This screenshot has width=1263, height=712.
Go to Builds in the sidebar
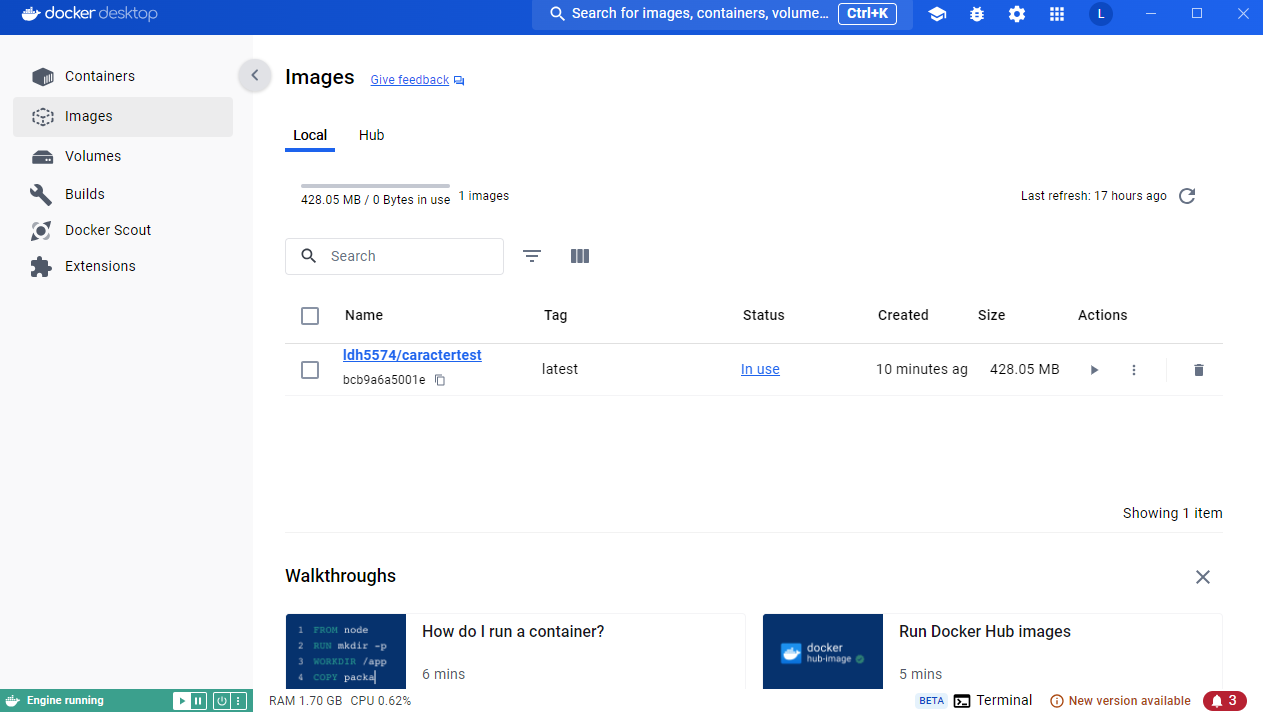click(123, 194)
